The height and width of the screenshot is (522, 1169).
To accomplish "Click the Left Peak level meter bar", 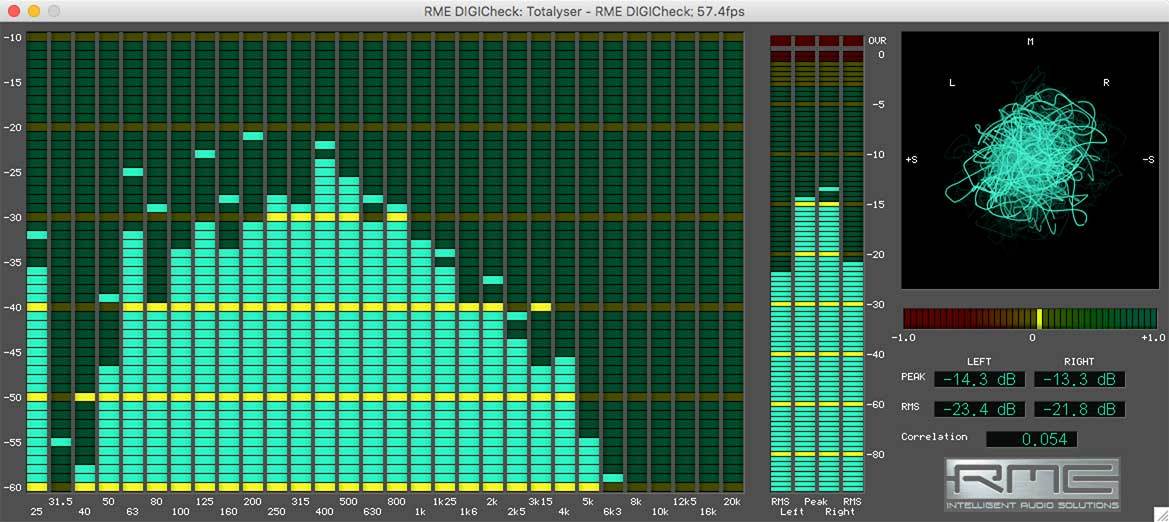I will coord(804,263).
